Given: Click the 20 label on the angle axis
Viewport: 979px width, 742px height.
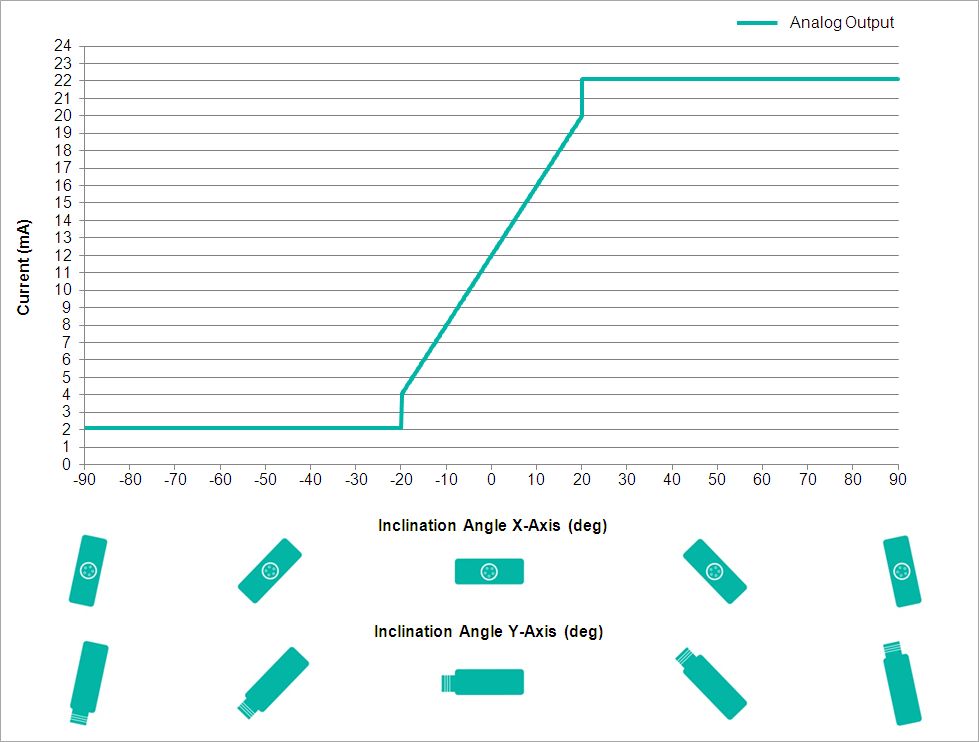Looking at the screenshot, I should point(582,480).
